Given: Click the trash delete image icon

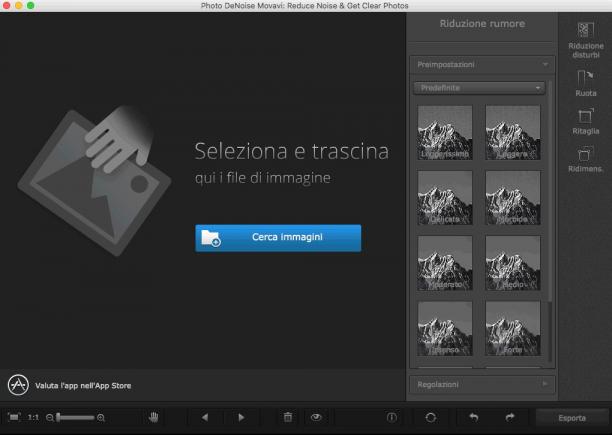Looking at the screenshot, I should tap(288, 417).
